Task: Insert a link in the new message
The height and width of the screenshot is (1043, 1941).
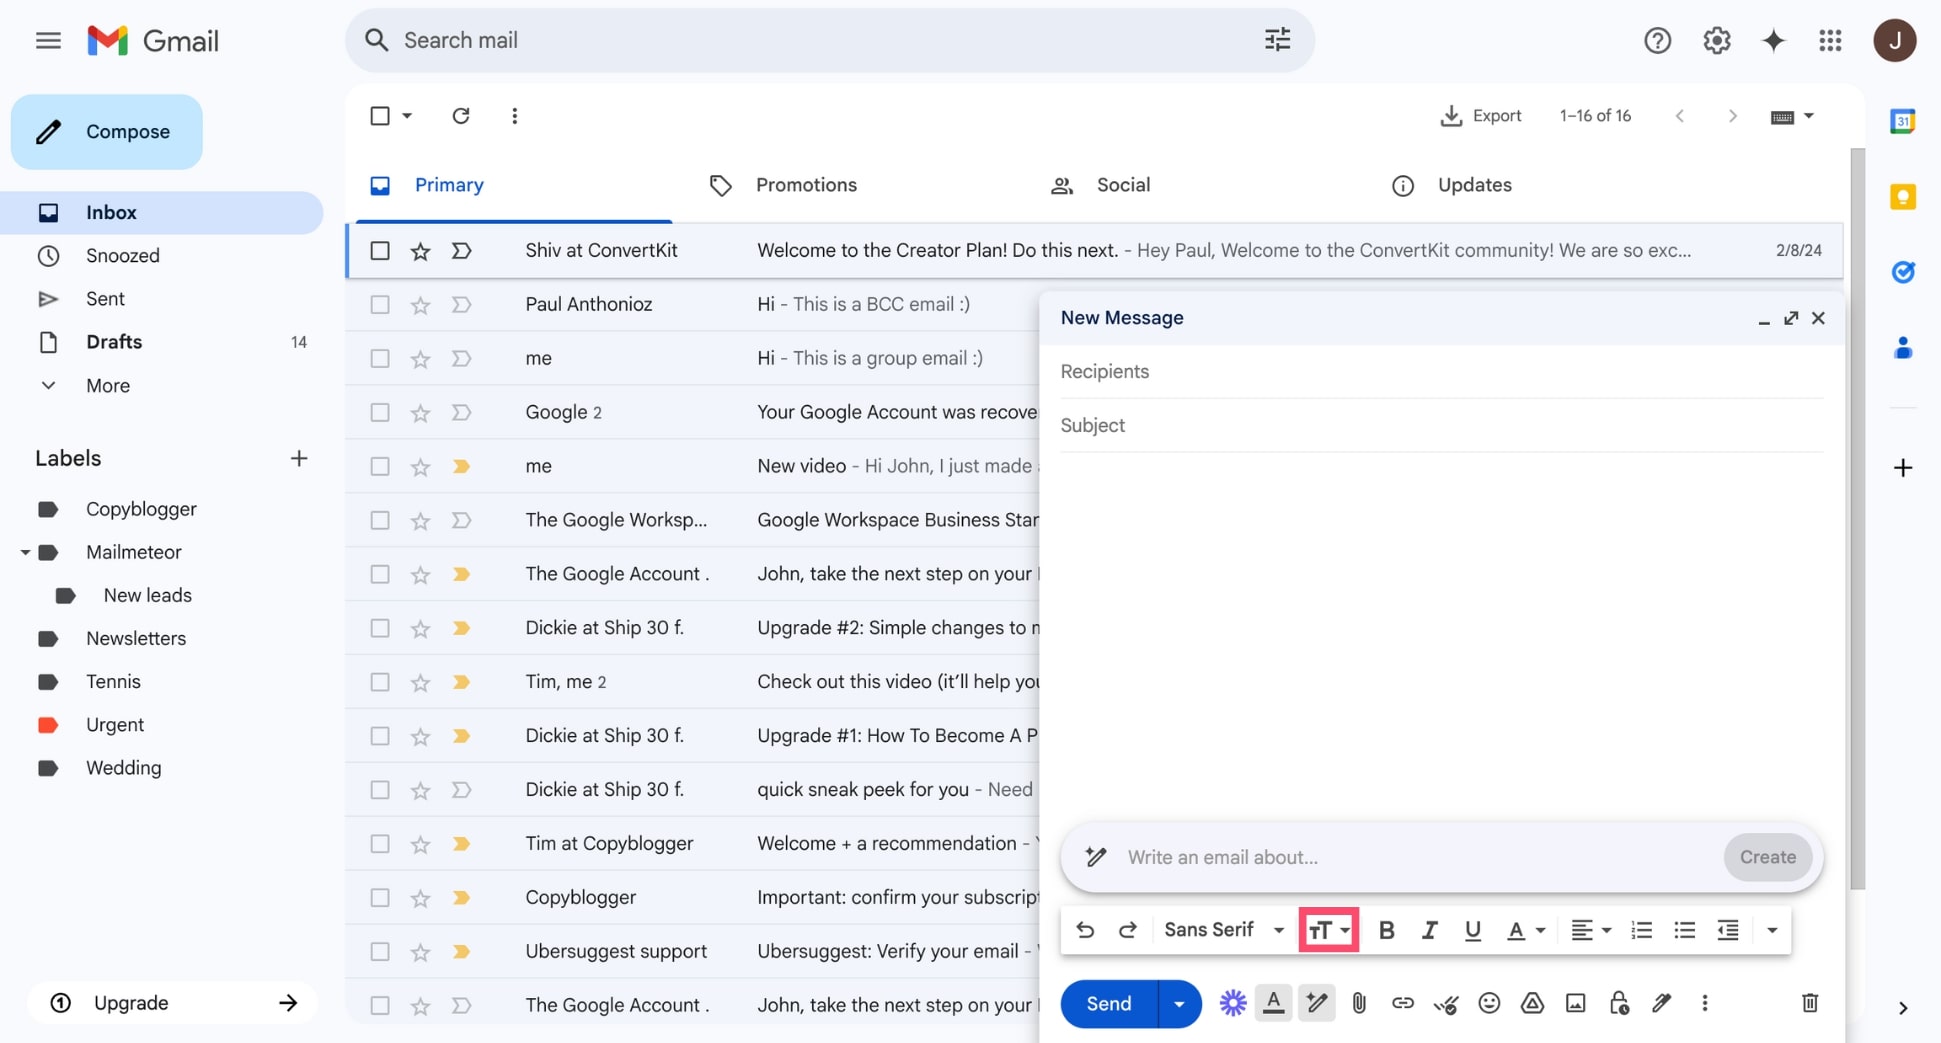Action: tap(1402, 1003)
